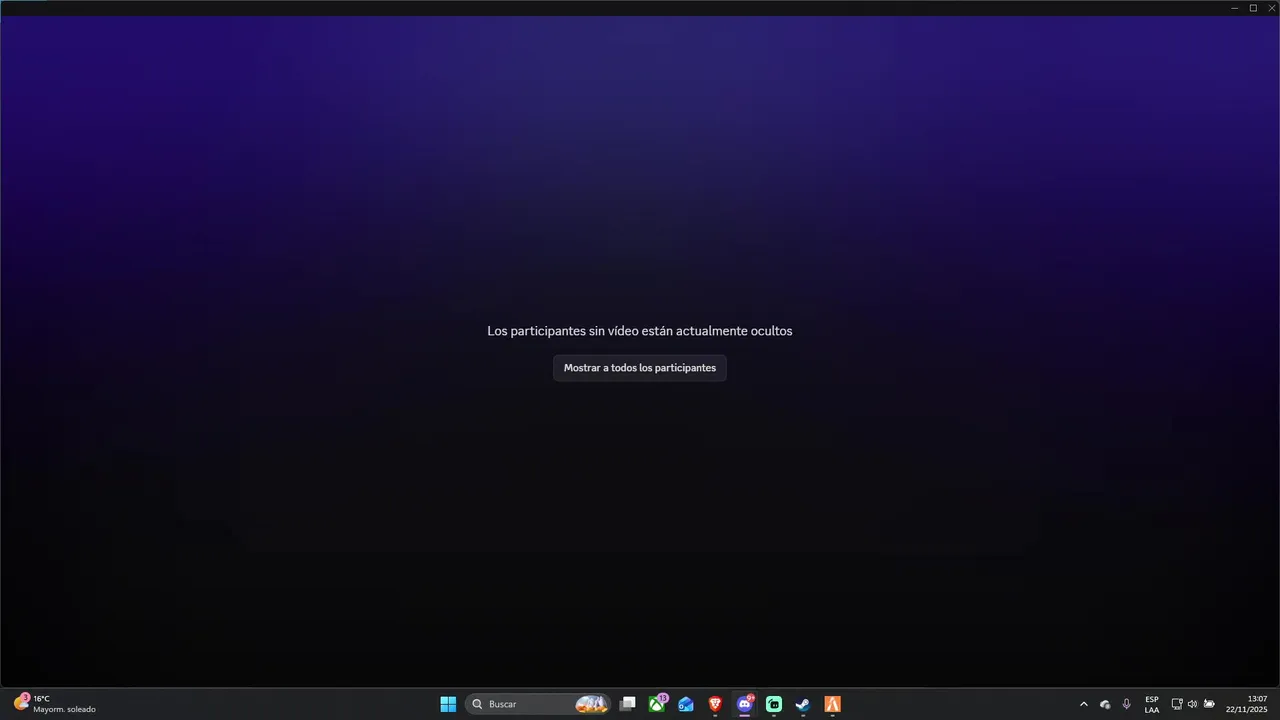This screenshot has height=720, width=1280.
Task: Close the video call window
Action: 1271,8
